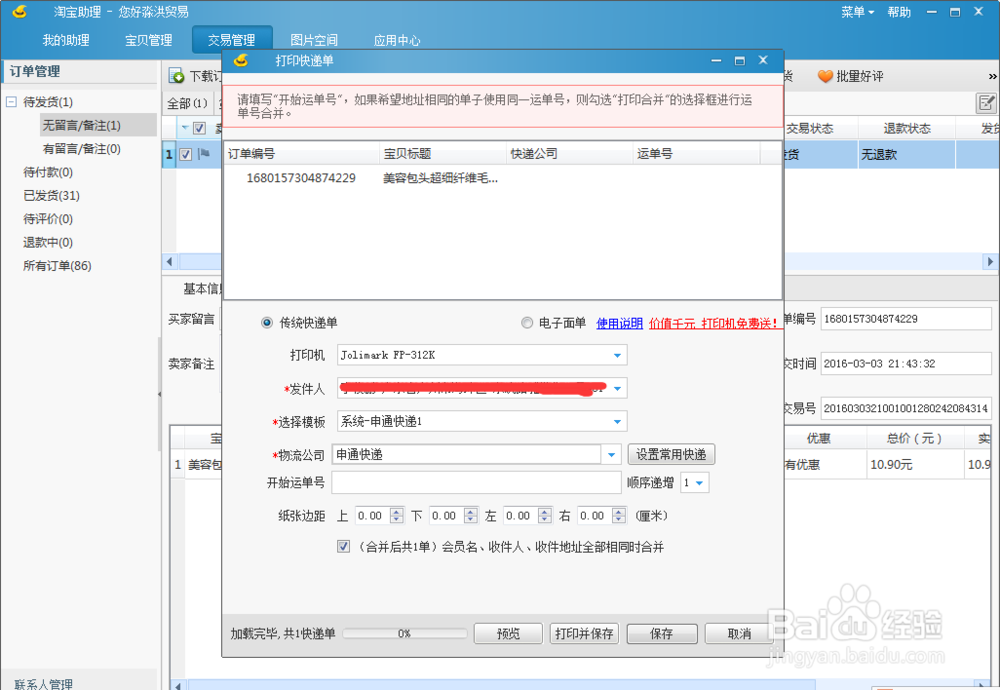
Task: Open the 选择模板 template dropdown
Action: [x=617, y=422]
